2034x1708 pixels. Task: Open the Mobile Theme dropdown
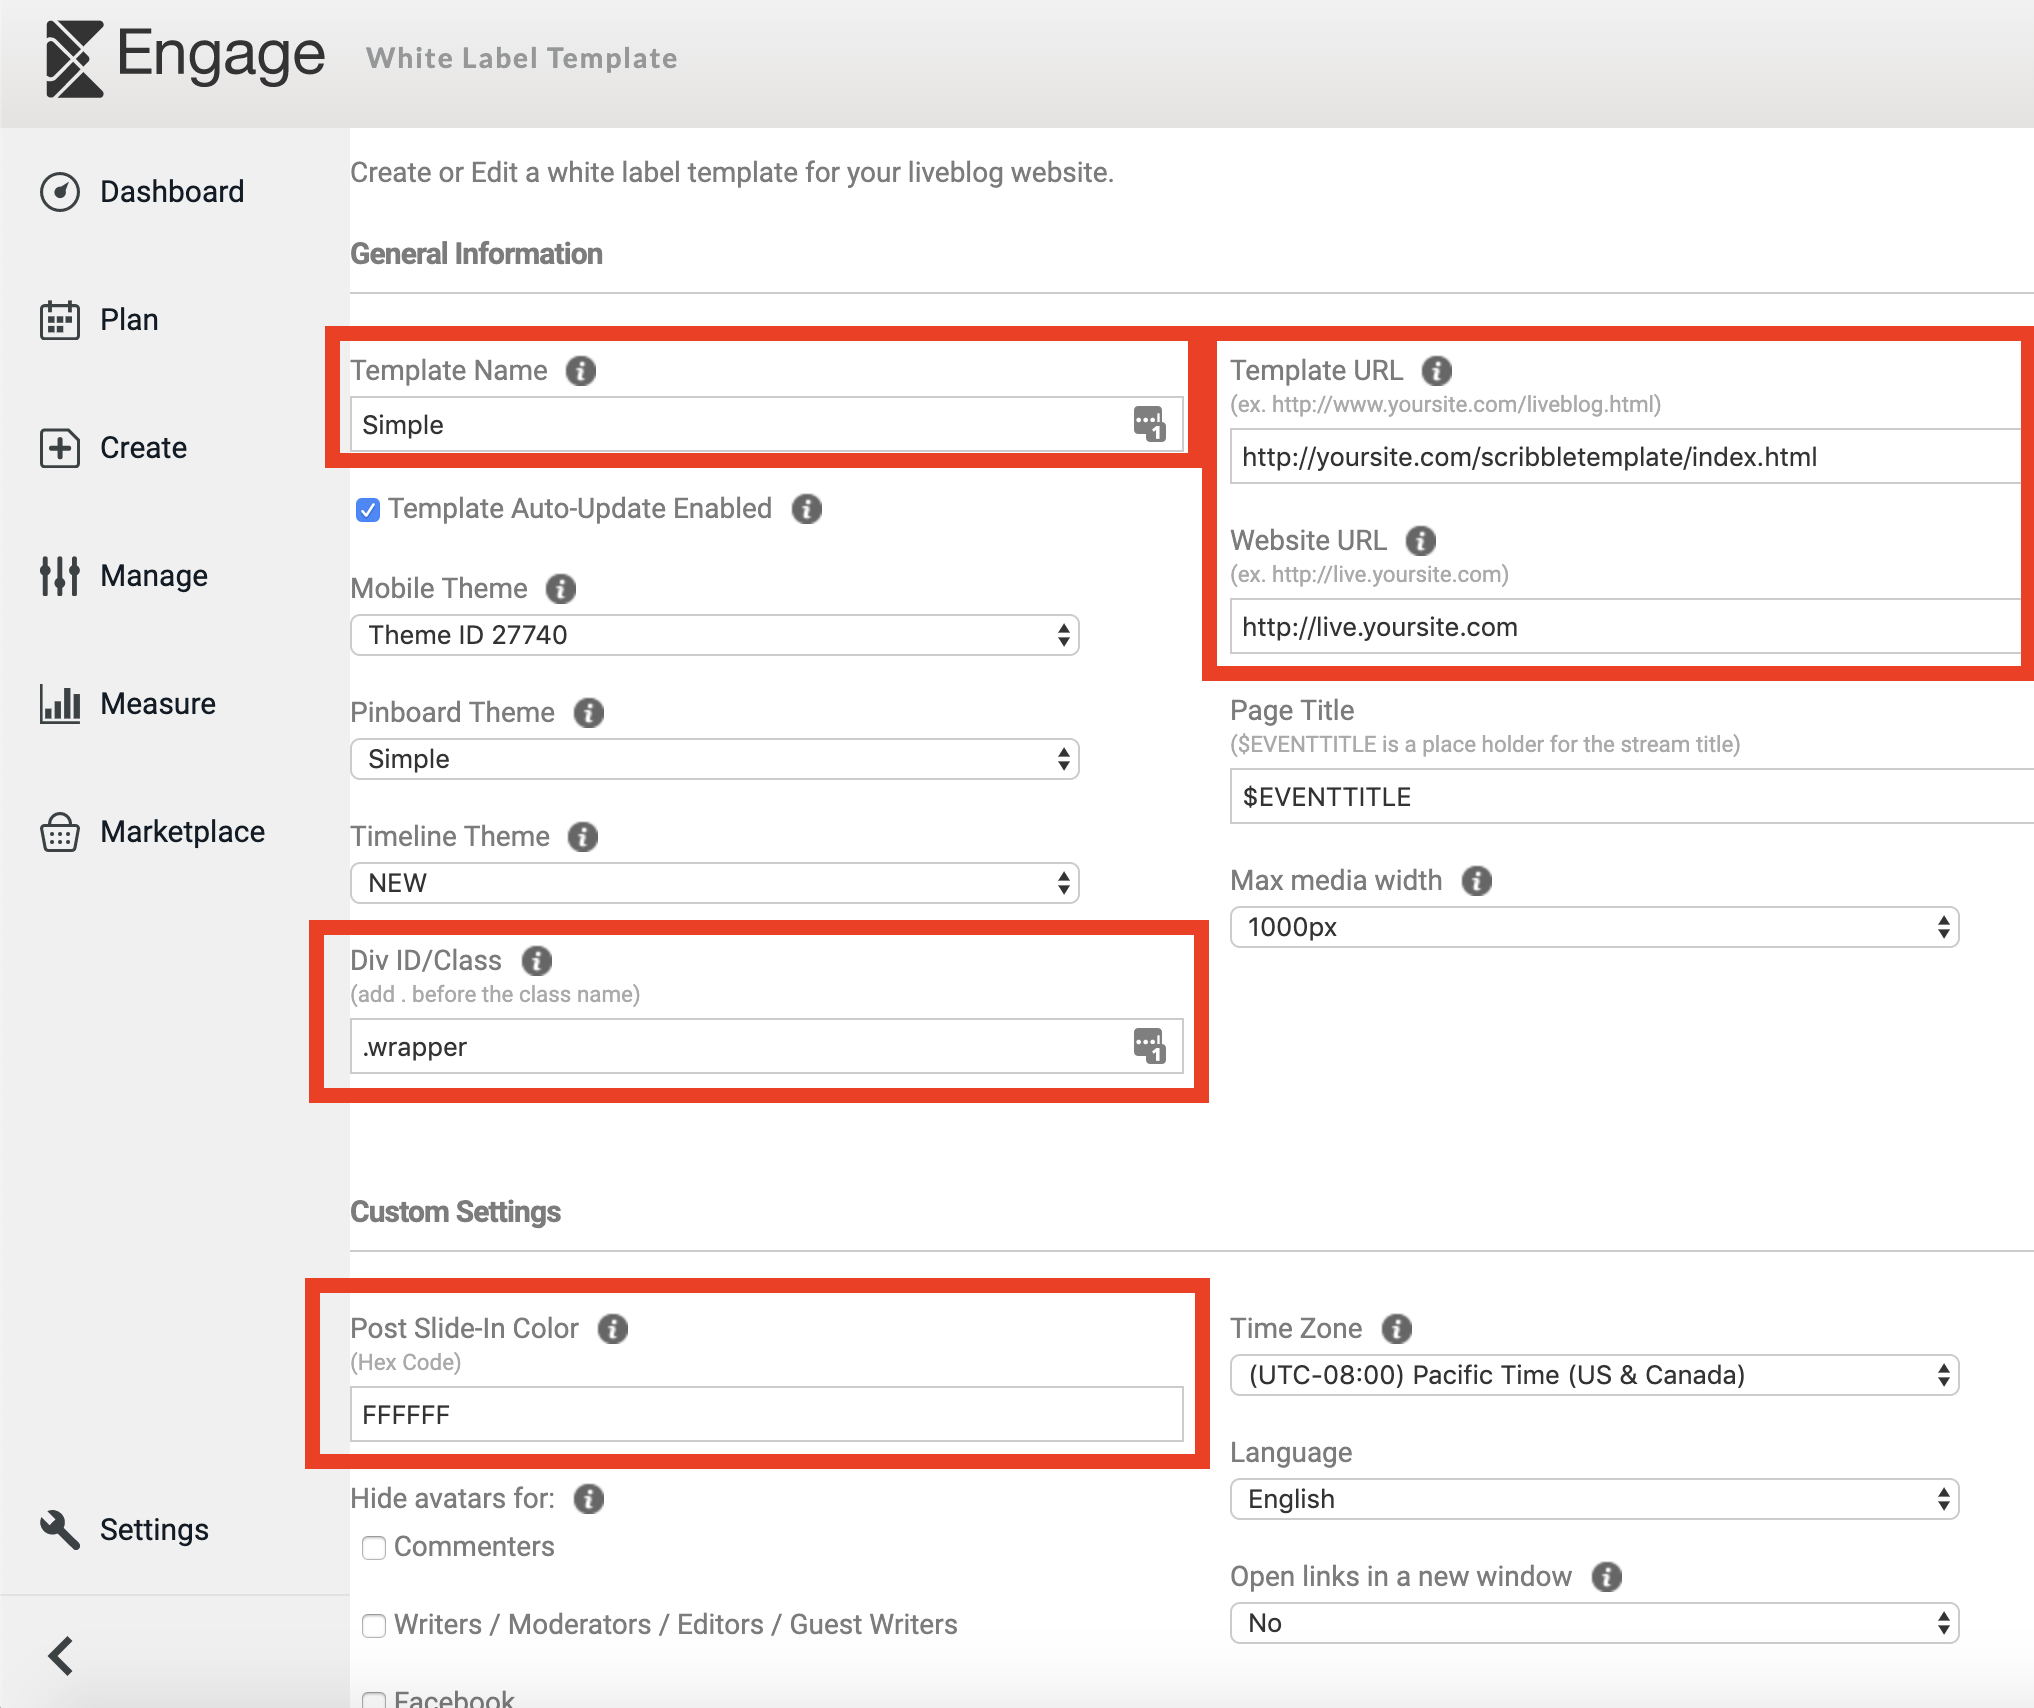pyautogui.click(x=715, y=635)
